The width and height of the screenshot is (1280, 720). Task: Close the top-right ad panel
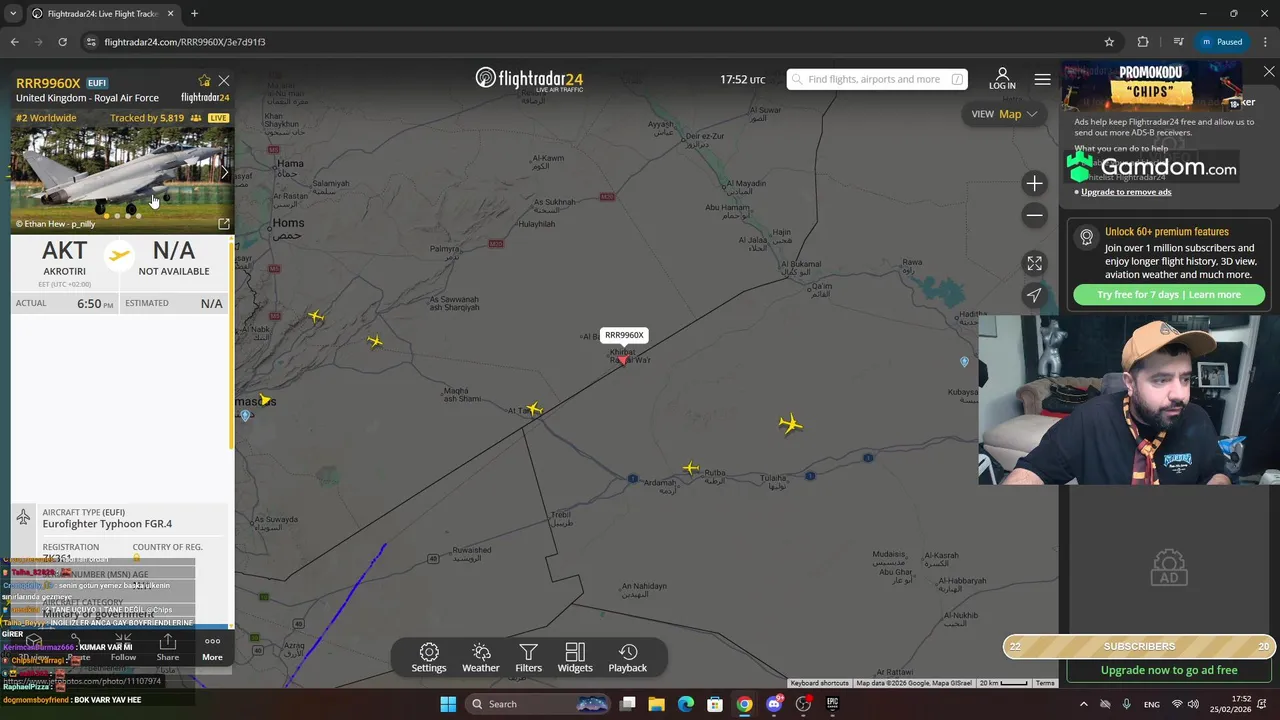1269,72
